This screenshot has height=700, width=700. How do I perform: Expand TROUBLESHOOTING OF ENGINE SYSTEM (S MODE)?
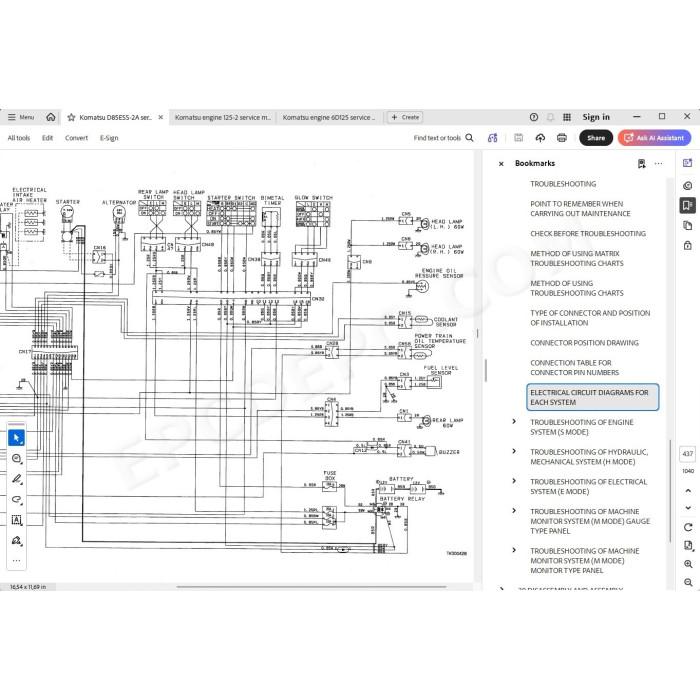coord(514,421)
